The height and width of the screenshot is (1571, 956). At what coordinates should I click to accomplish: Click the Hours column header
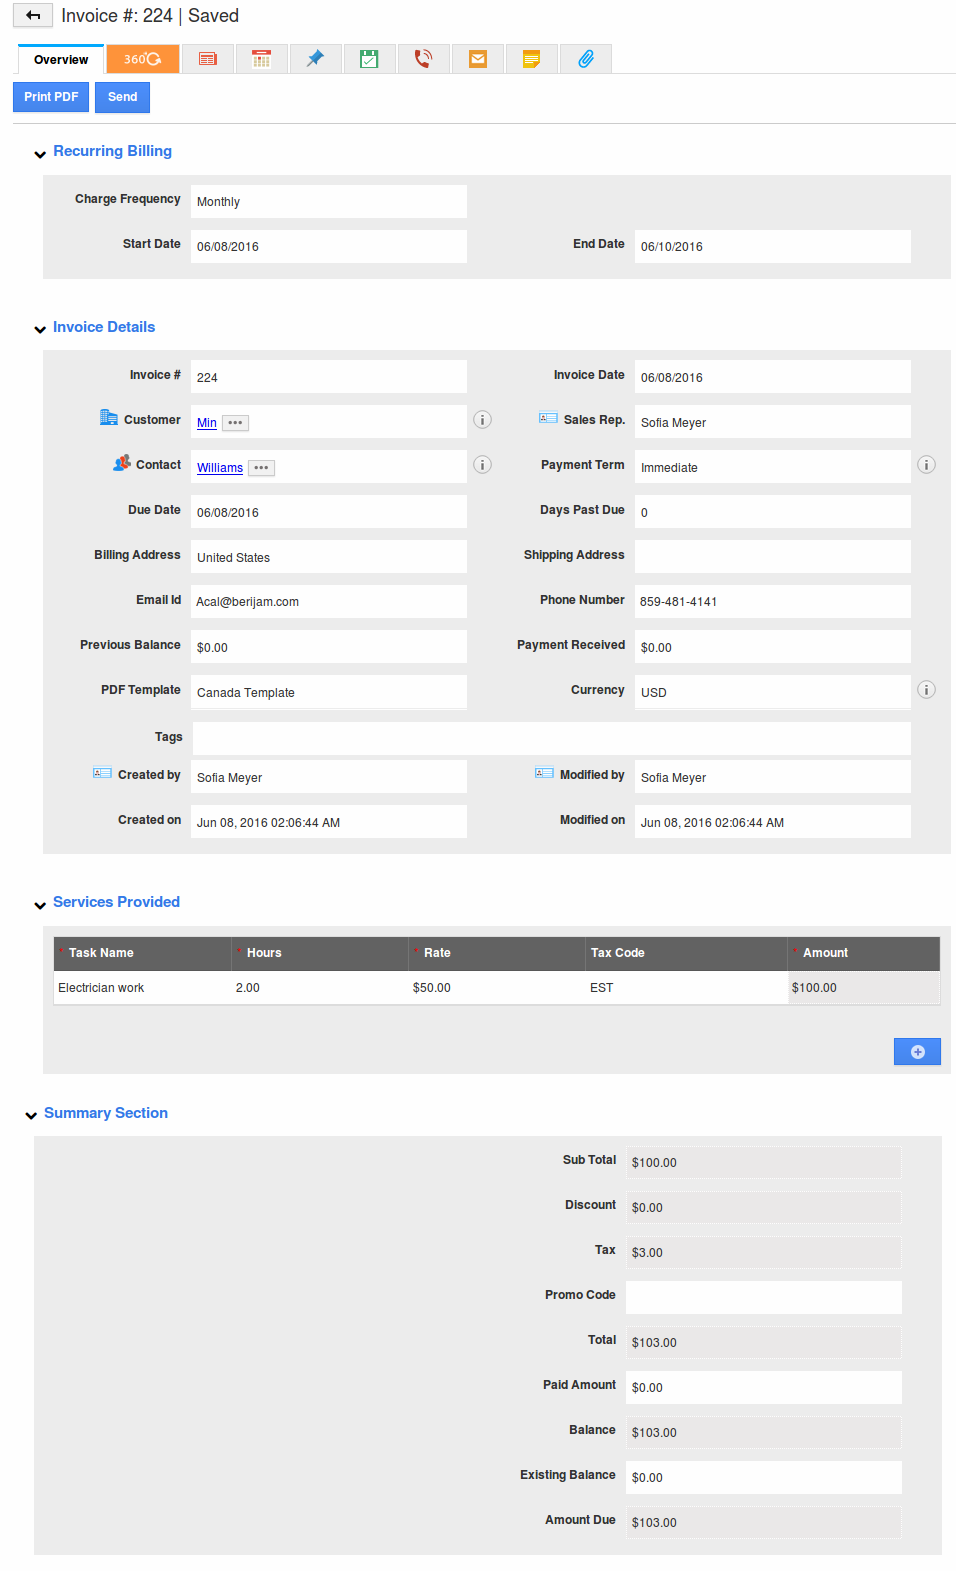pos(320,953)
